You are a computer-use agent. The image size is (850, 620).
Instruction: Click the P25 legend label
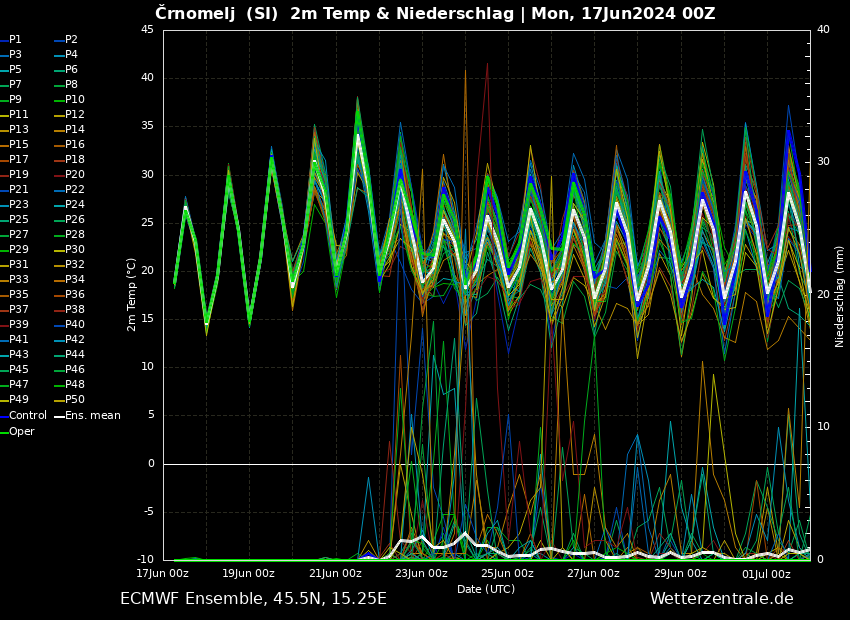pos(19,220)
